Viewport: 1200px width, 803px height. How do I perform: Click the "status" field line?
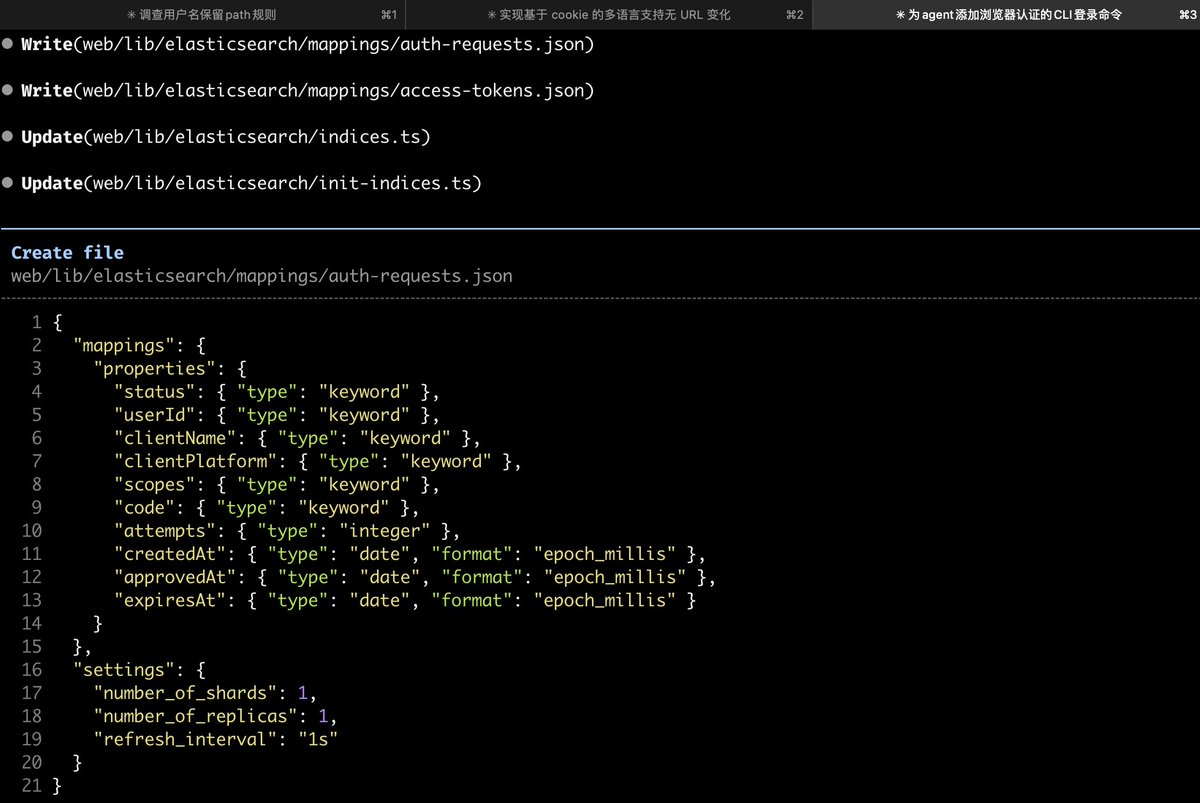(277, 391)
